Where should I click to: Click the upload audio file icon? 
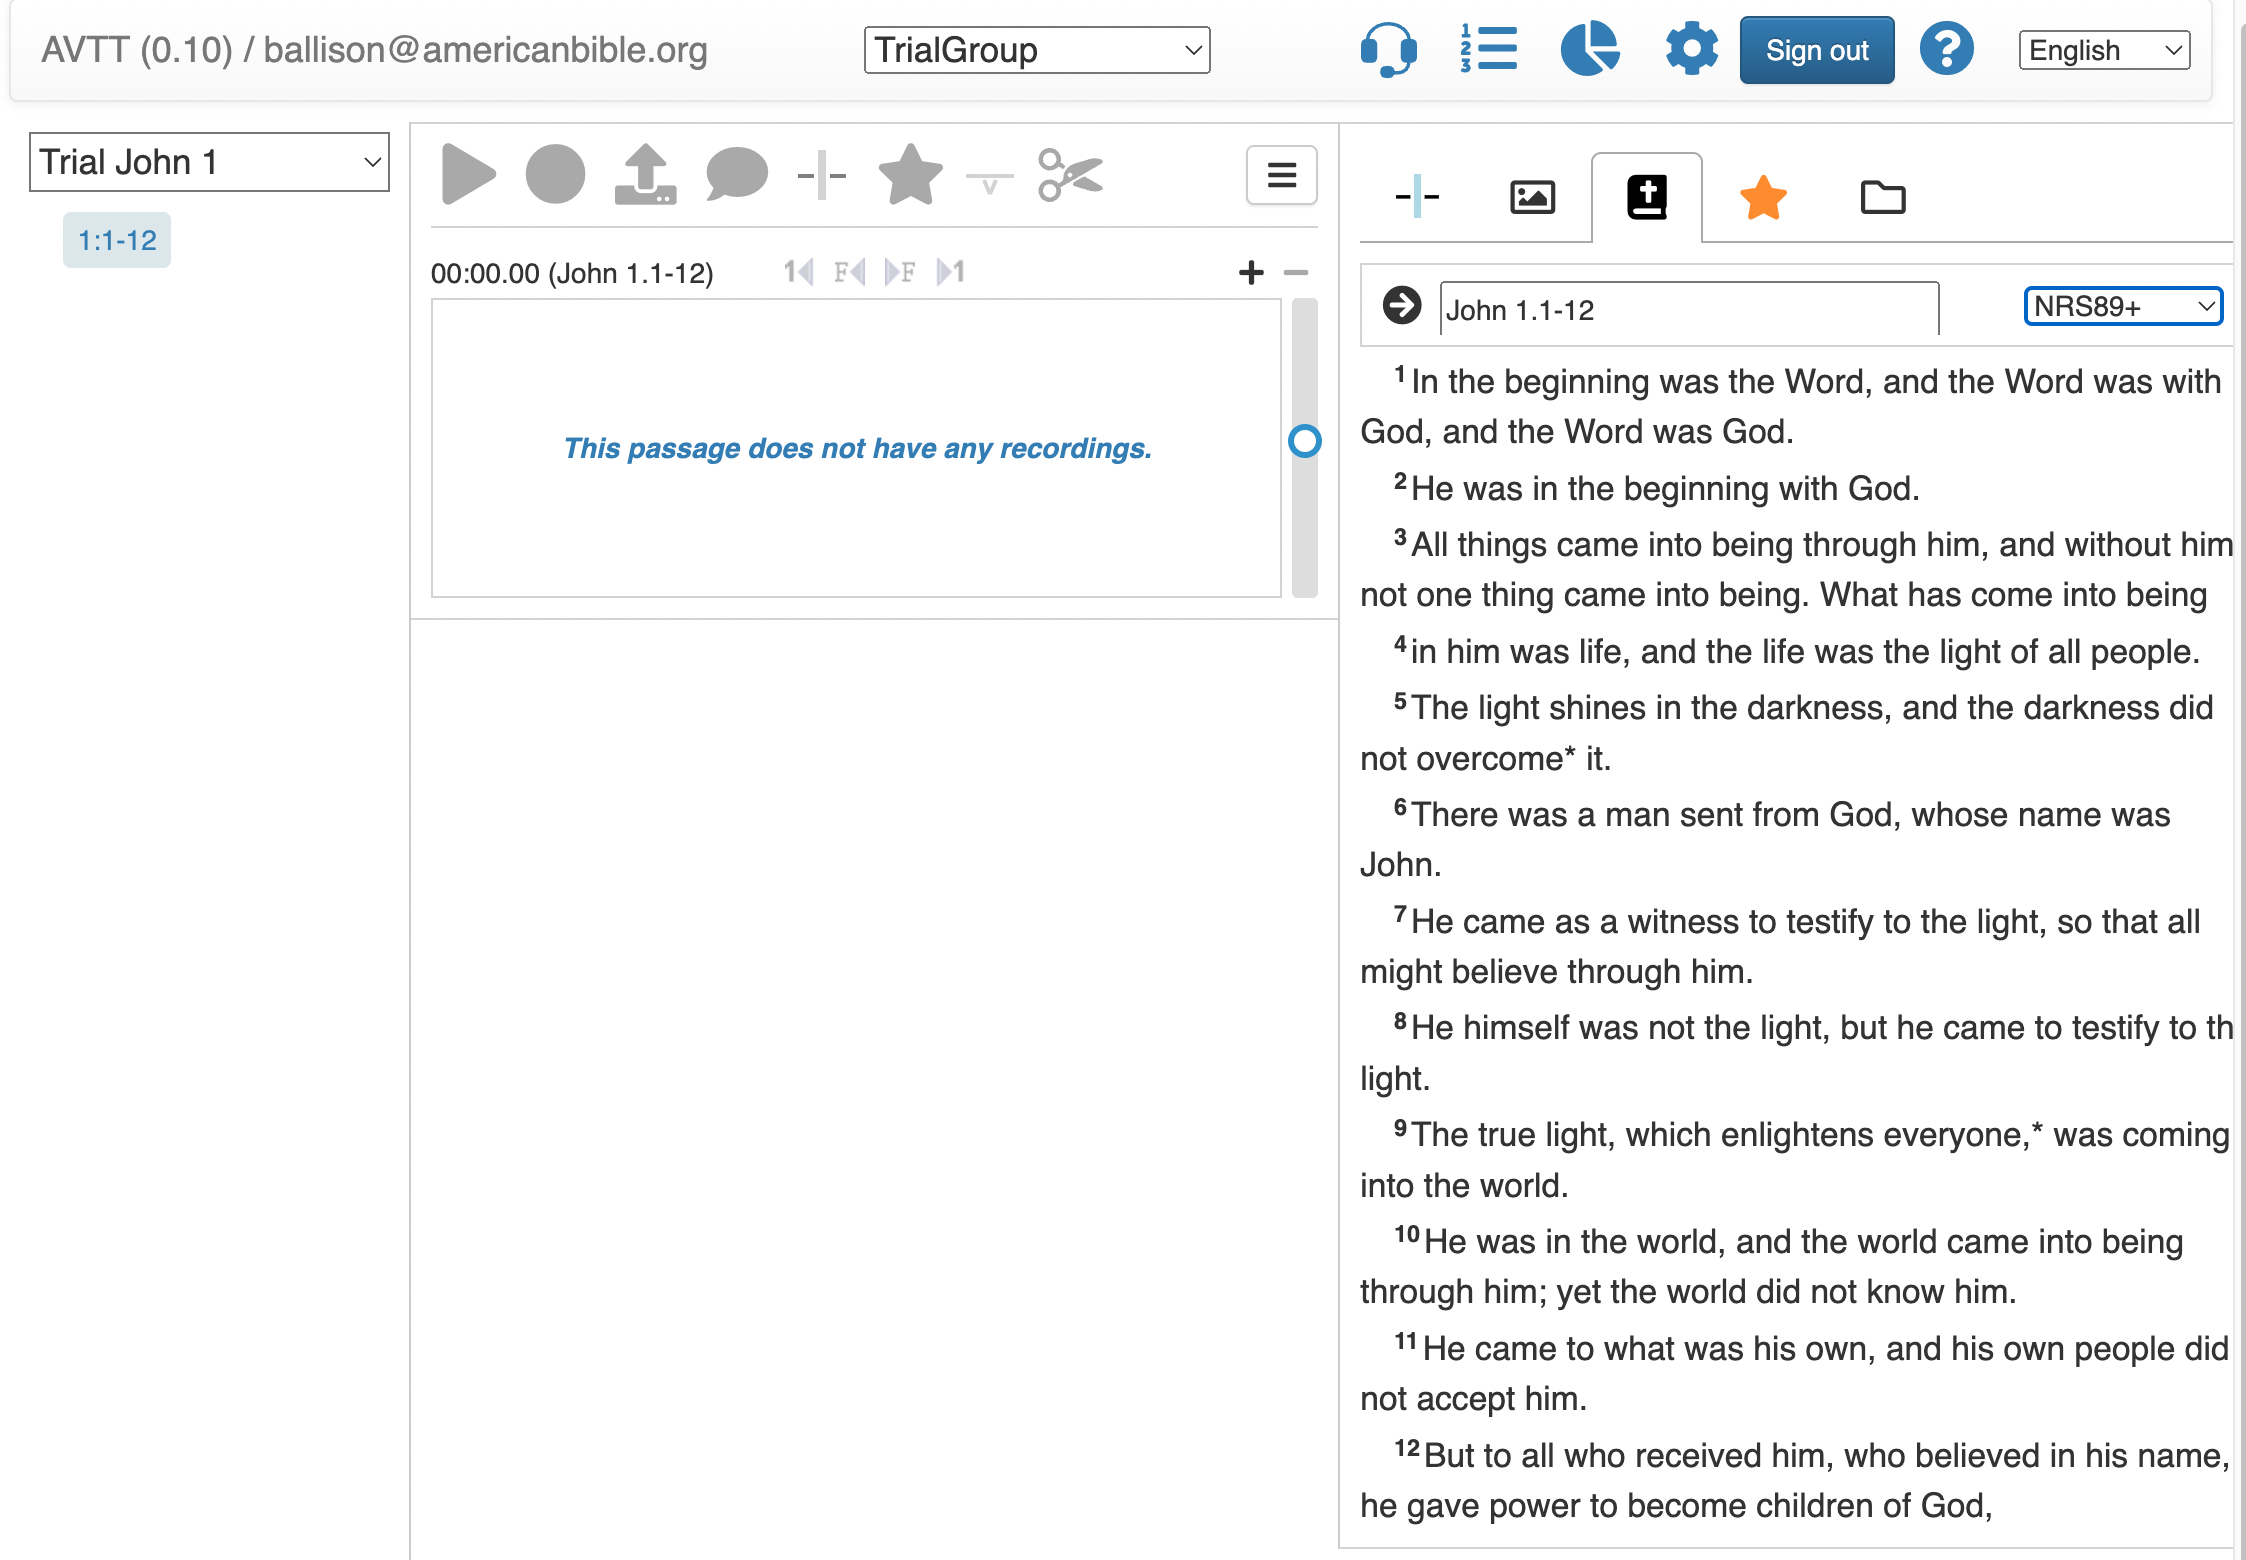tap(645, 175)
